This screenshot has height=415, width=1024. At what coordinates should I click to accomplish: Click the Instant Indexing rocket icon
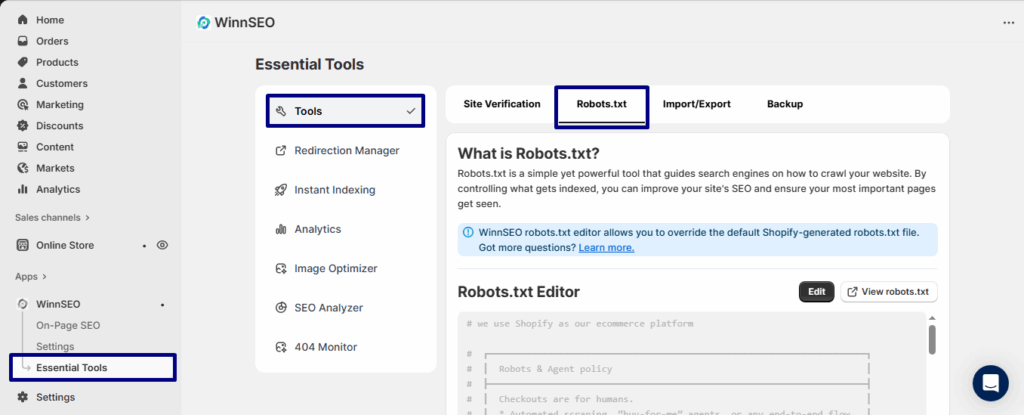[281, 190]
